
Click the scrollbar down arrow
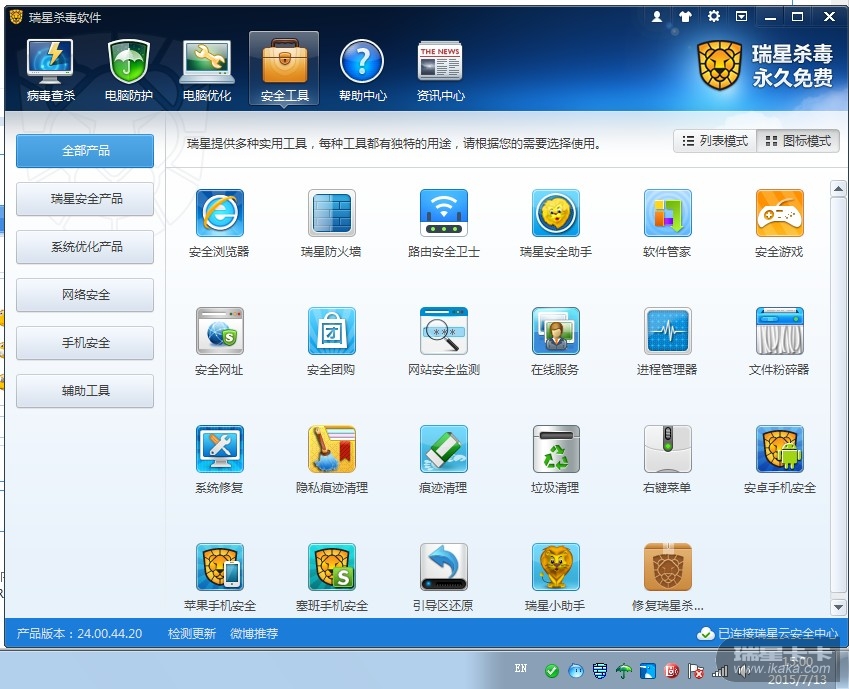tap(838, 607)
